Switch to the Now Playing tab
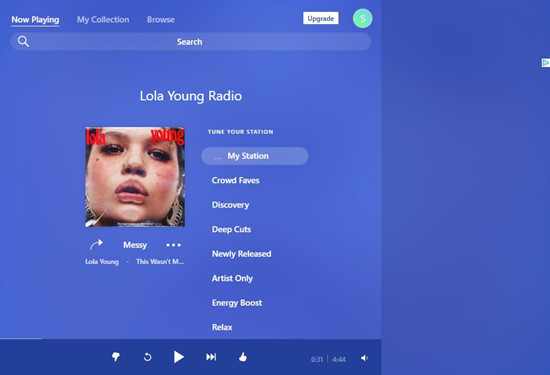 (35, 20)
